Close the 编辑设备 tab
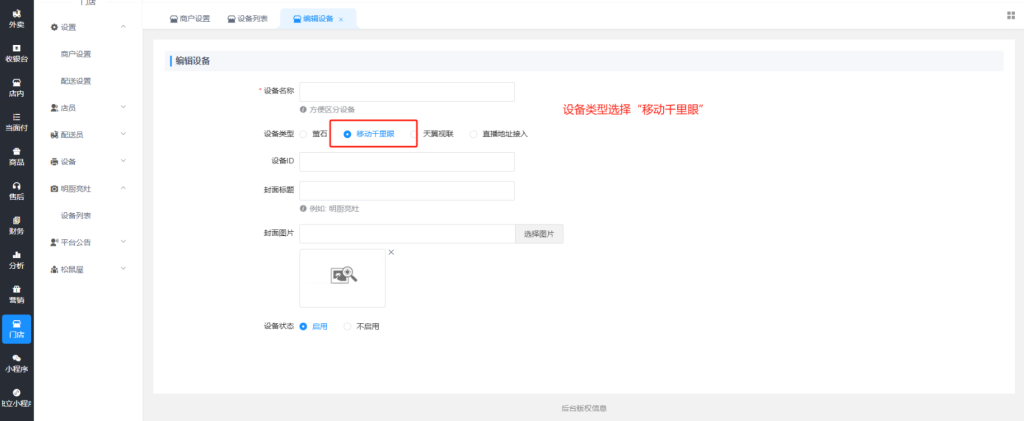 coord(341,20)
